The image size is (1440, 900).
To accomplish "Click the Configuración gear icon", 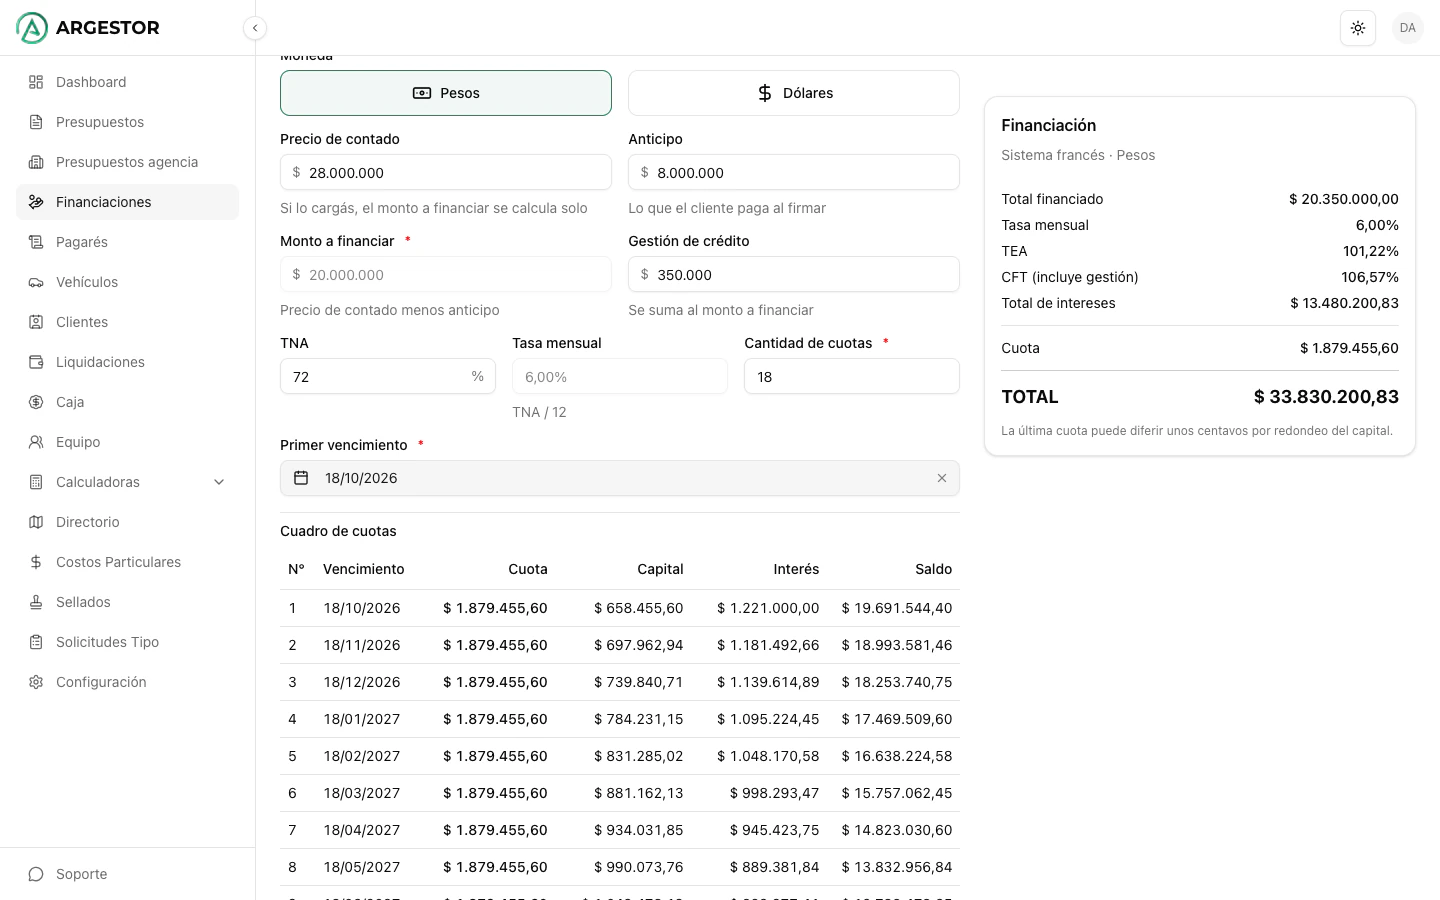I will pyautogui.click(x=36, y=682).
